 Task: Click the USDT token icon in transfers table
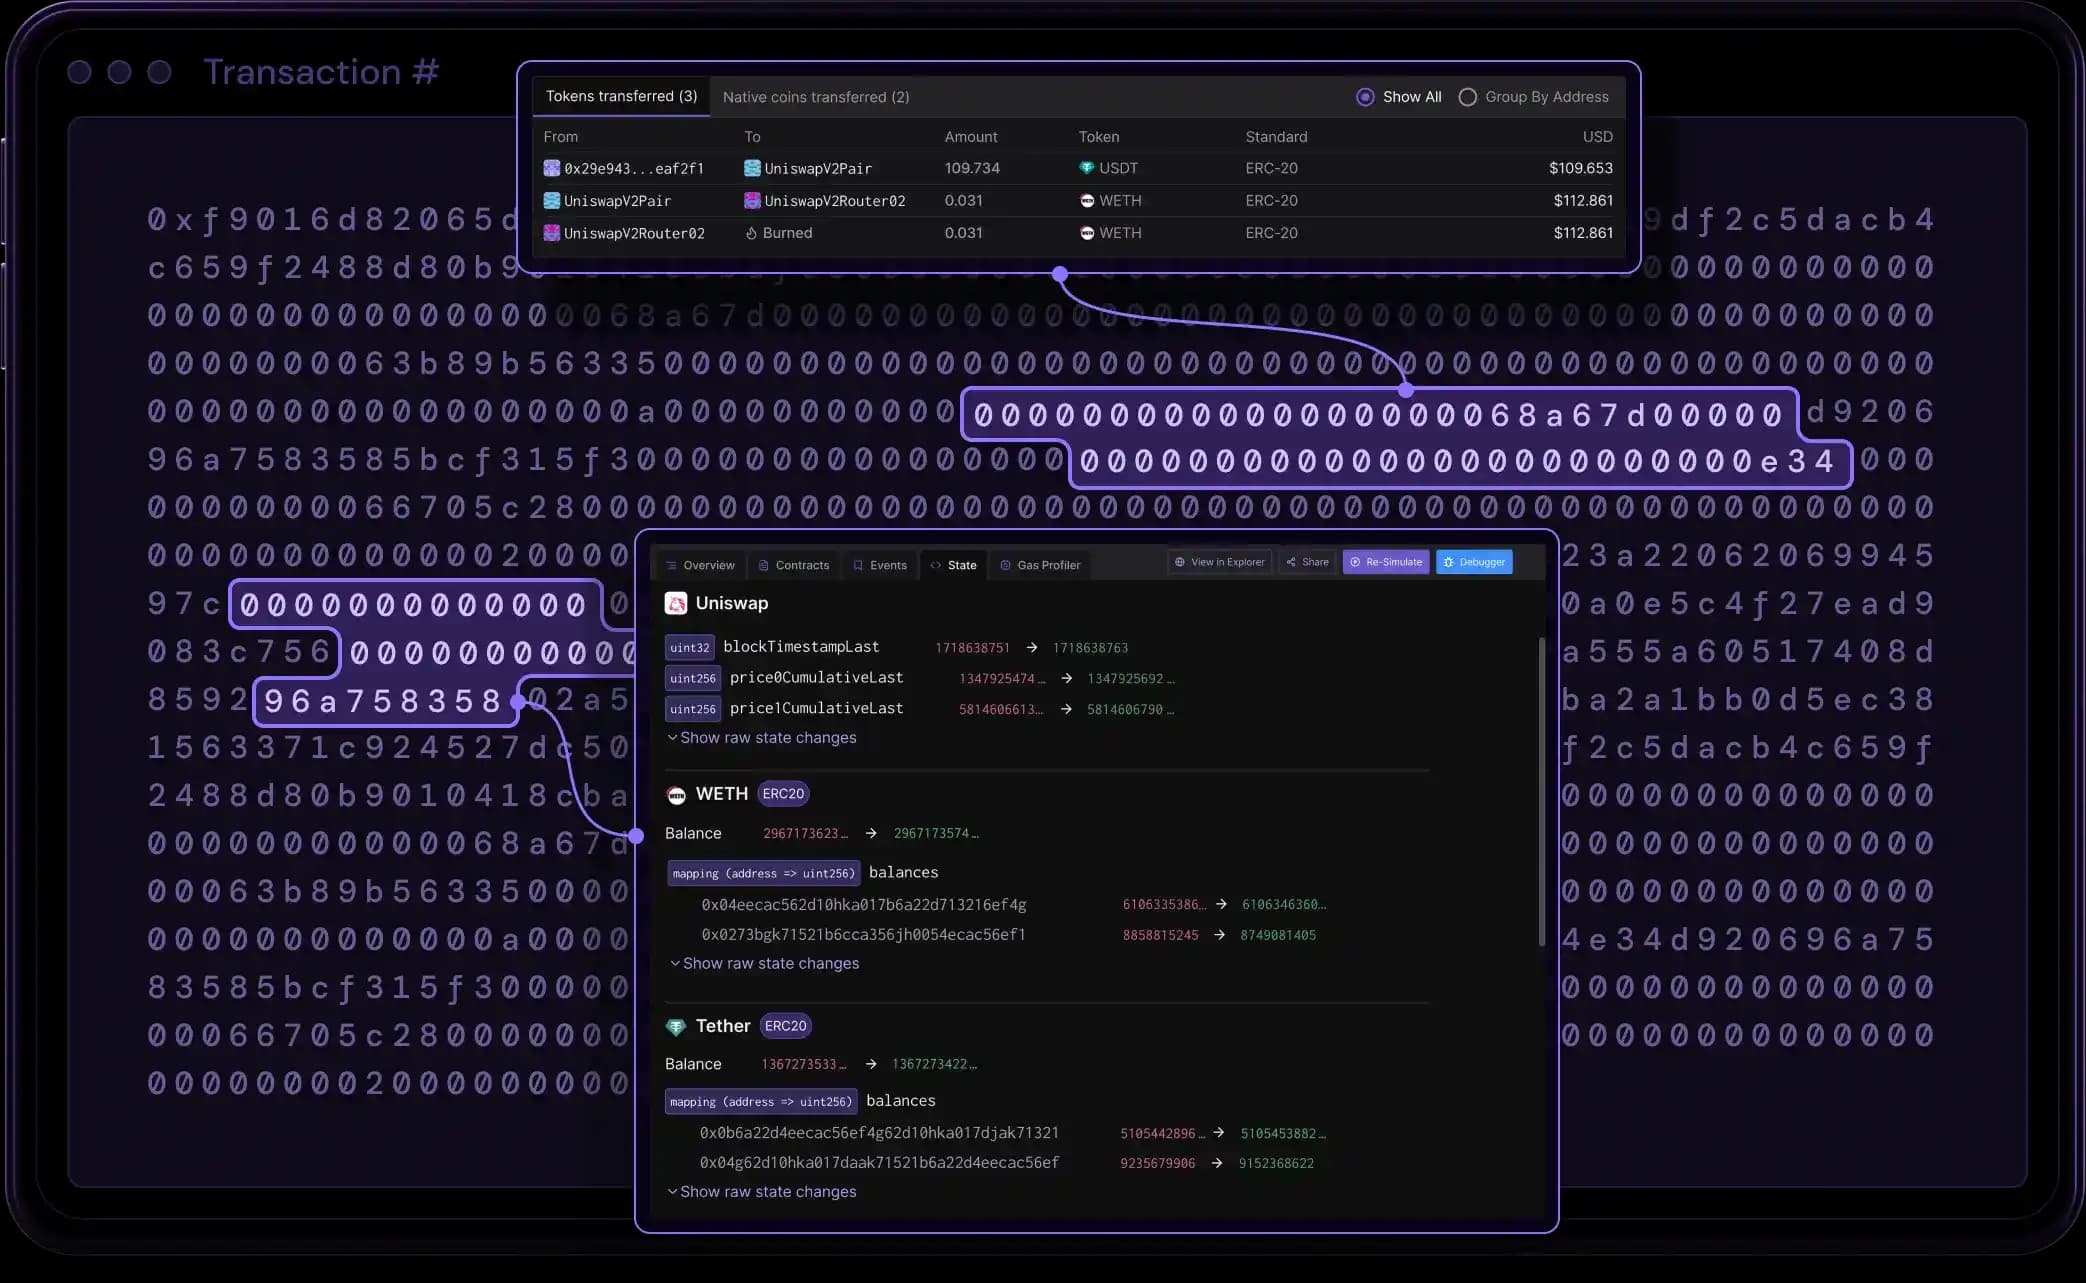(x=1086, y=168)
